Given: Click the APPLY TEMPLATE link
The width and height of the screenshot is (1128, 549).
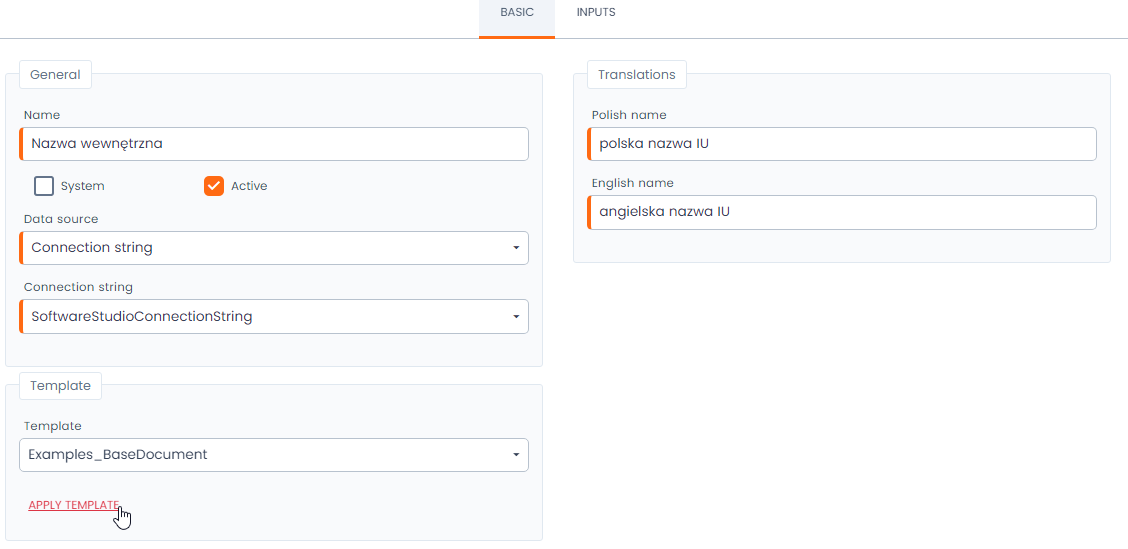Looking at the screenshot, I should tap(74, 505).
